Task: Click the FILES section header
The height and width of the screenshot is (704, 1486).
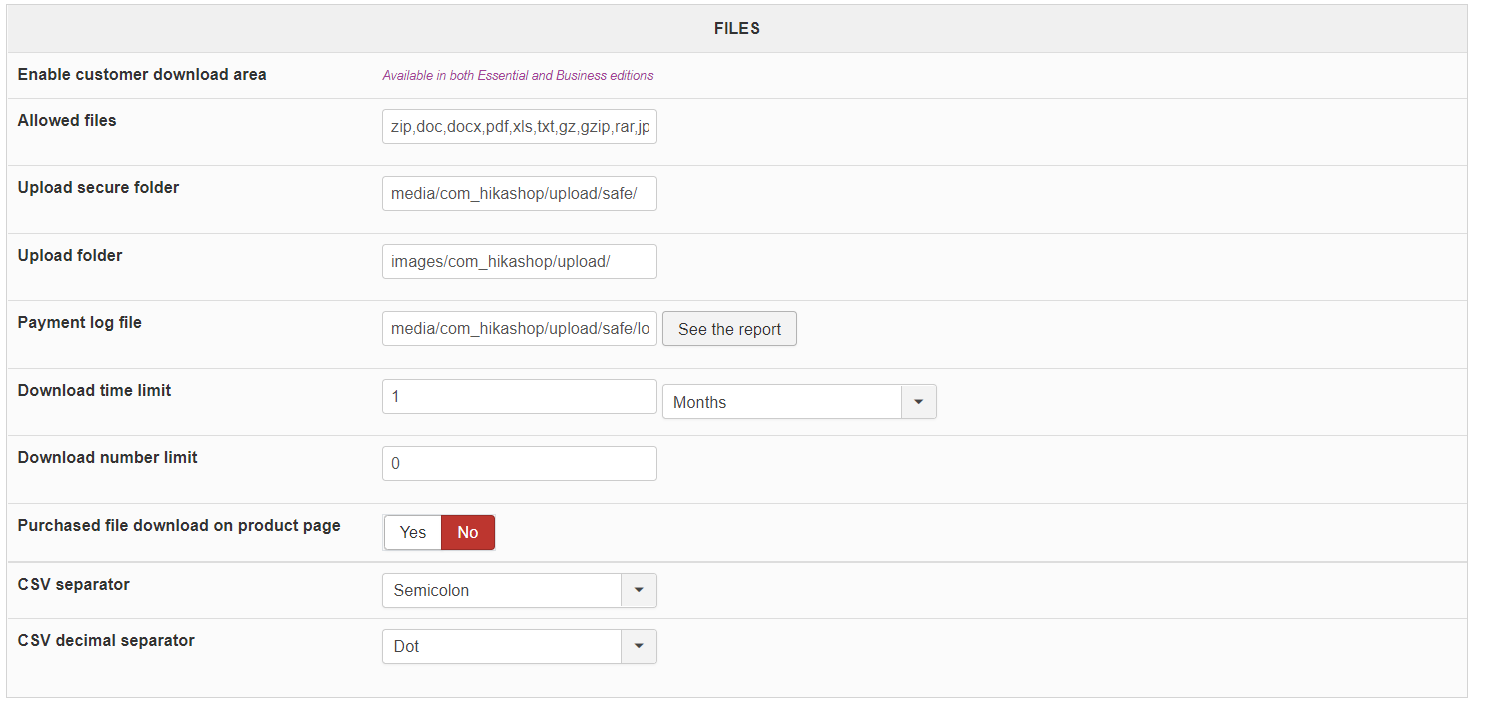Action: [737, 29]
